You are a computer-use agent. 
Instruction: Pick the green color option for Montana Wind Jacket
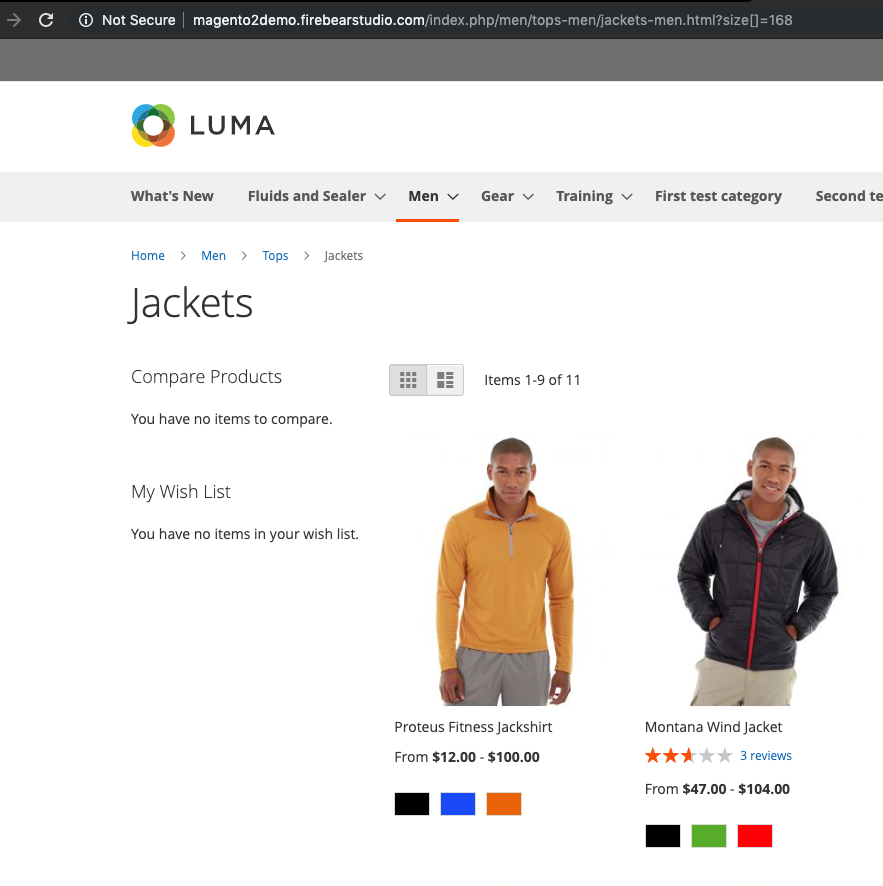(x=708, y=835)
